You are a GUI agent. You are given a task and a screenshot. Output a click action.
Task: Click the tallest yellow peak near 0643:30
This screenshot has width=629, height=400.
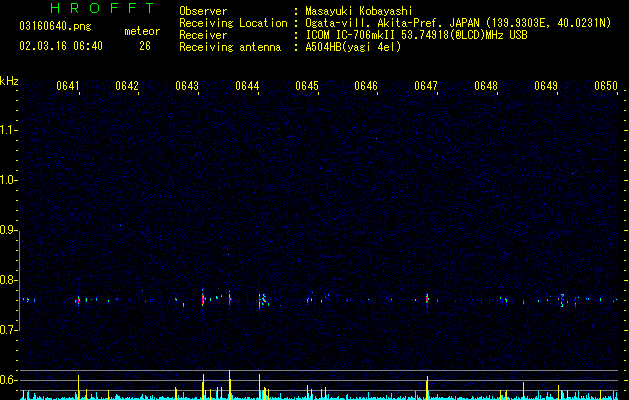point(229,385)
